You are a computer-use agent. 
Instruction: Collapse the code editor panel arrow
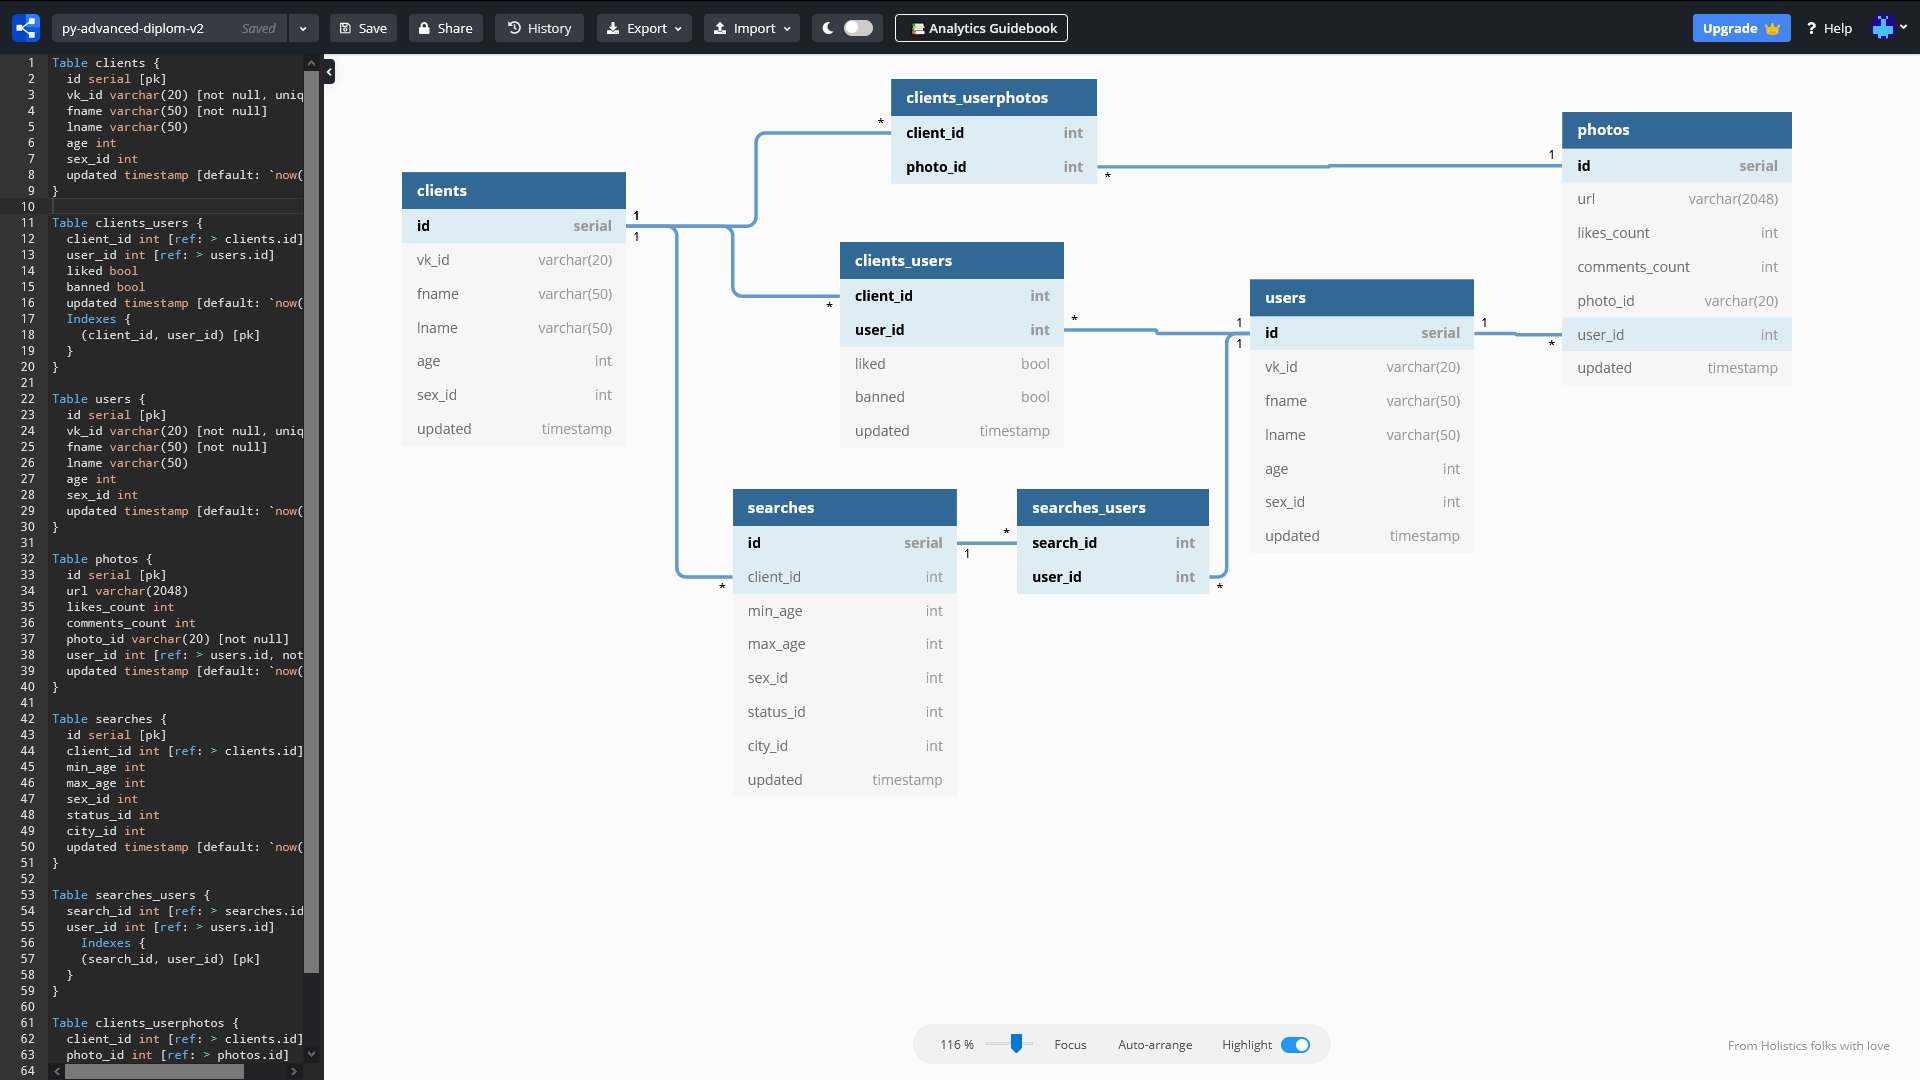click(x=329, y=71)
